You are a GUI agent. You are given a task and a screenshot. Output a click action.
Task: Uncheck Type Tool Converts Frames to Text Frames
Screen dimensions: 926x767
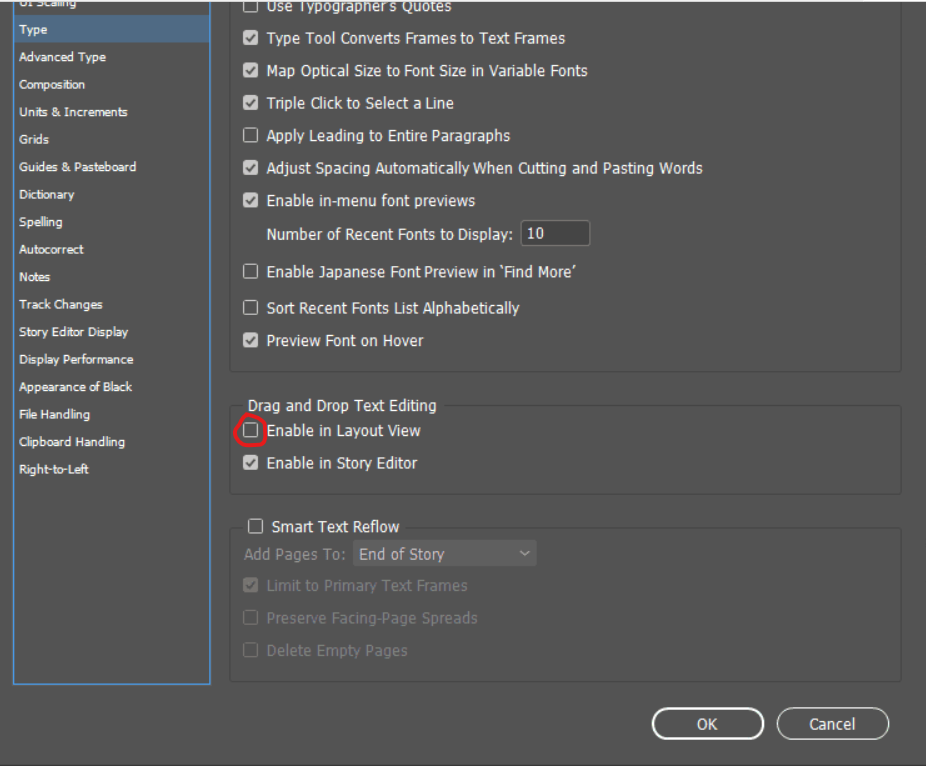click(x=251, y=38)
